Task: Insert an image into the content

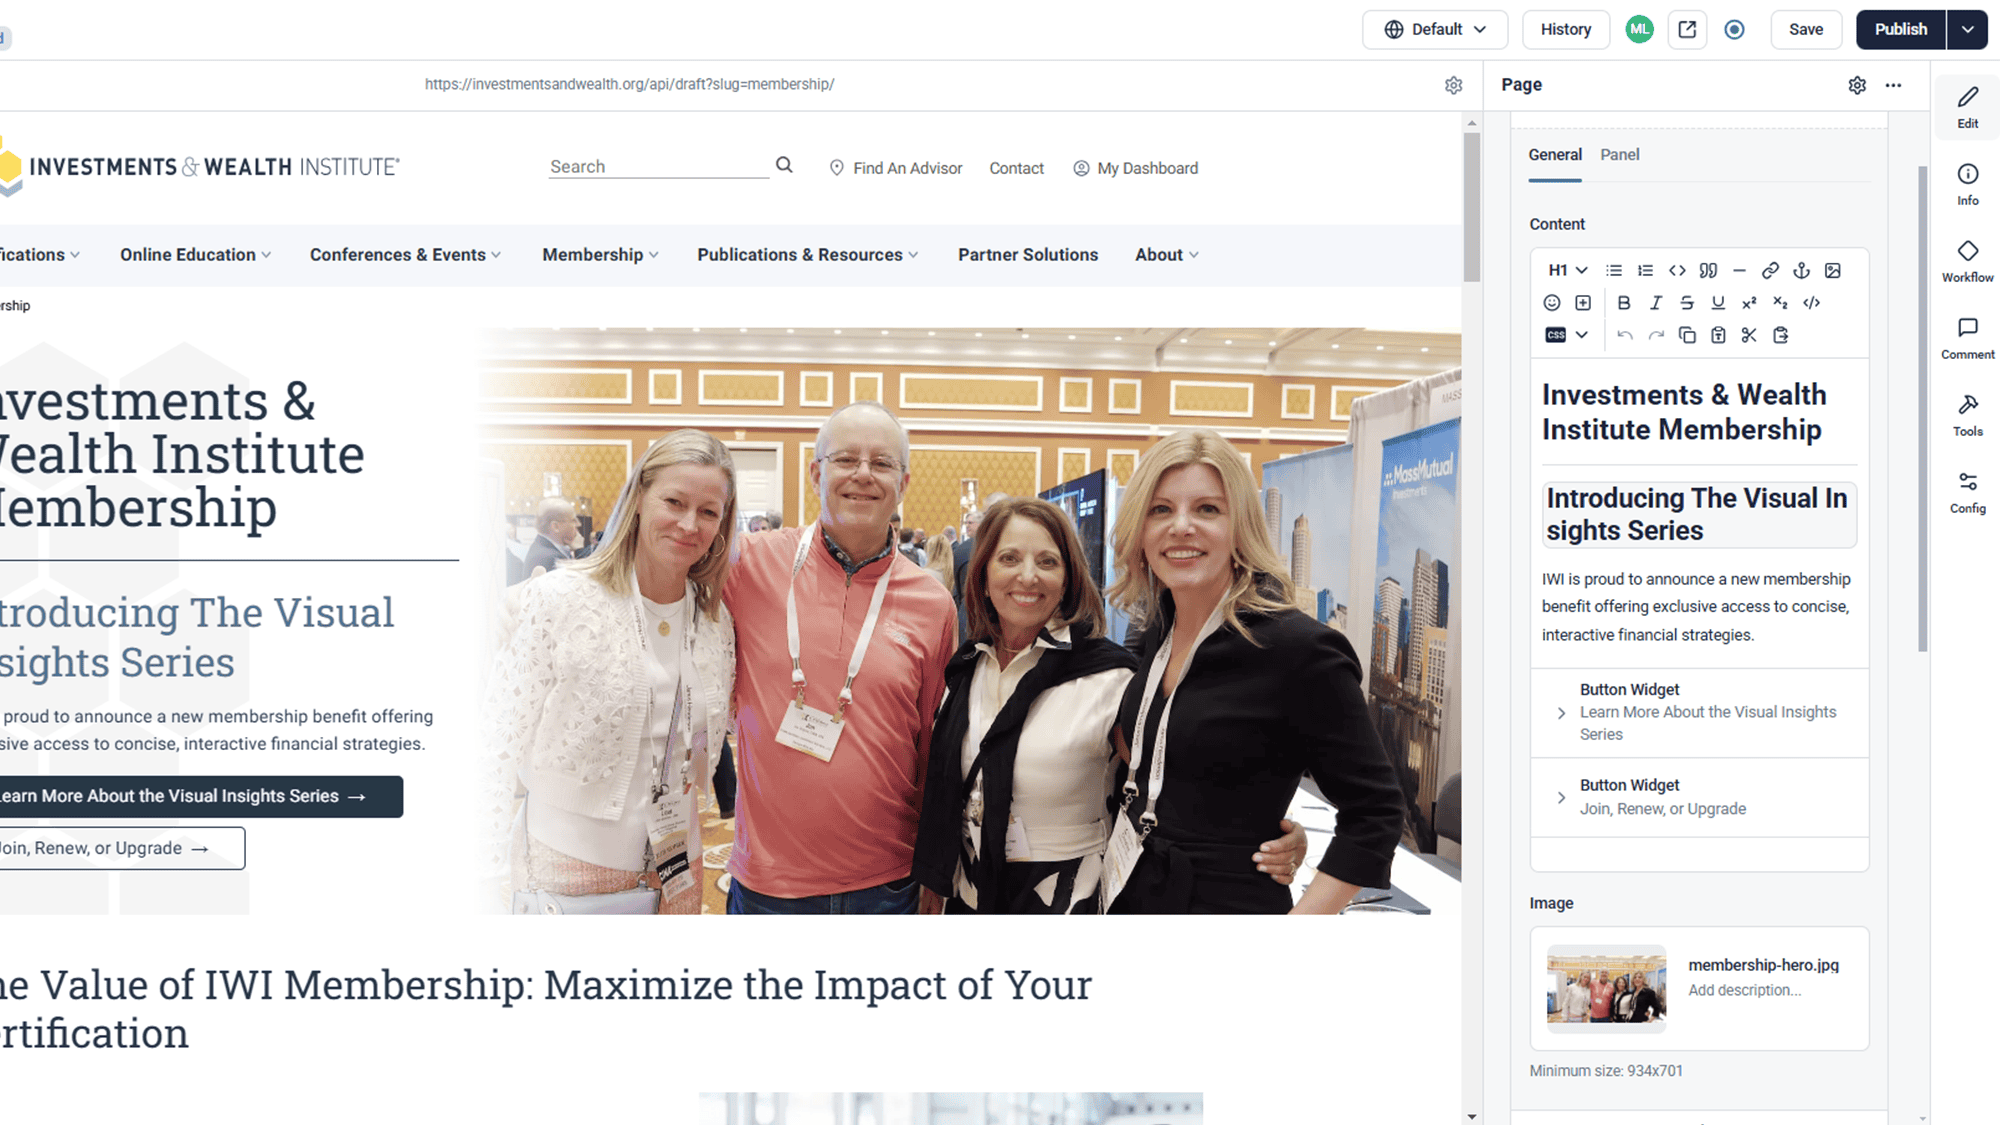Action: [x=1832, y=270]
